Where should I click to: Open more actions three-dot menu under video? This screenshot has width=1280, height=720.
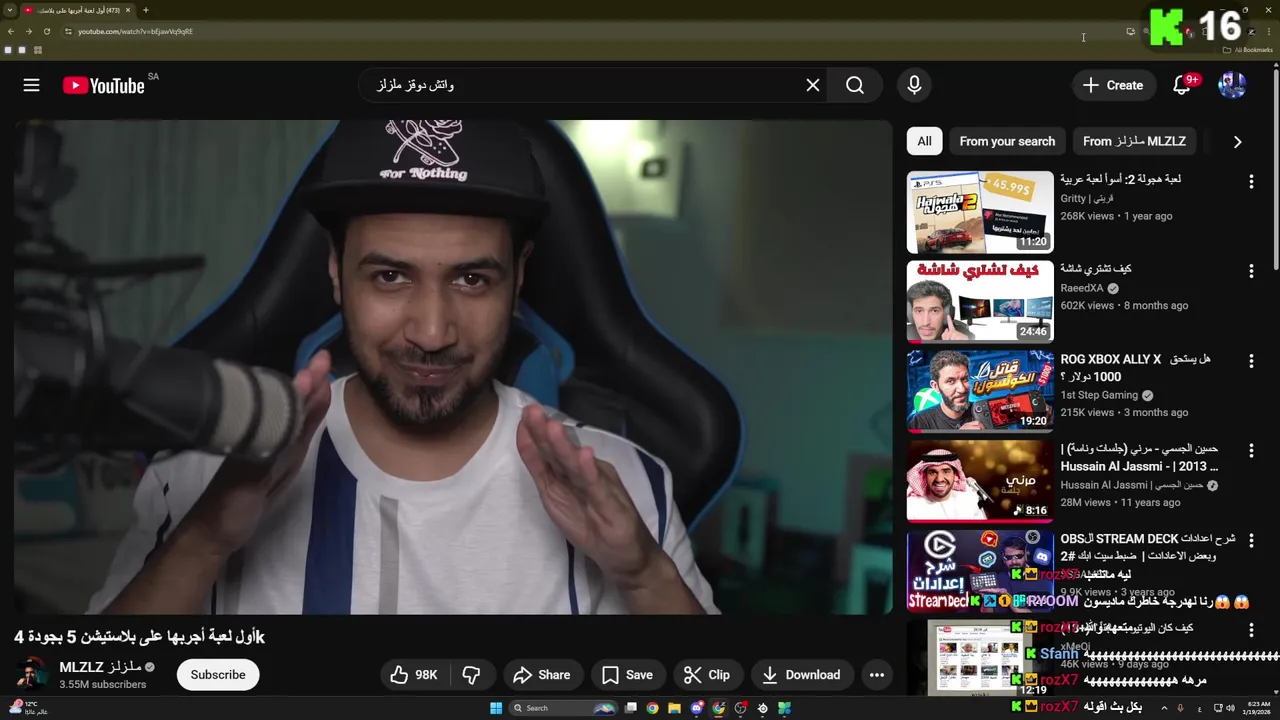click(877, 675)
